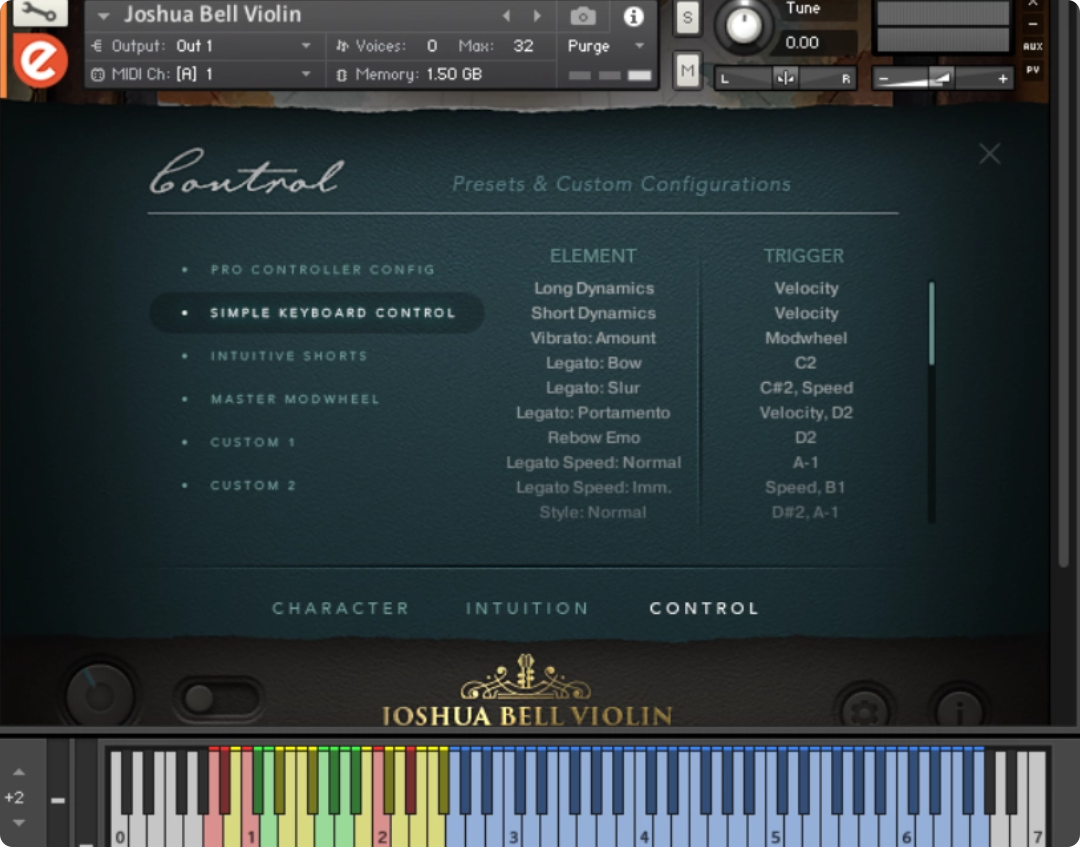
Task: Click the bottom-left round knob
Action: 100,696
